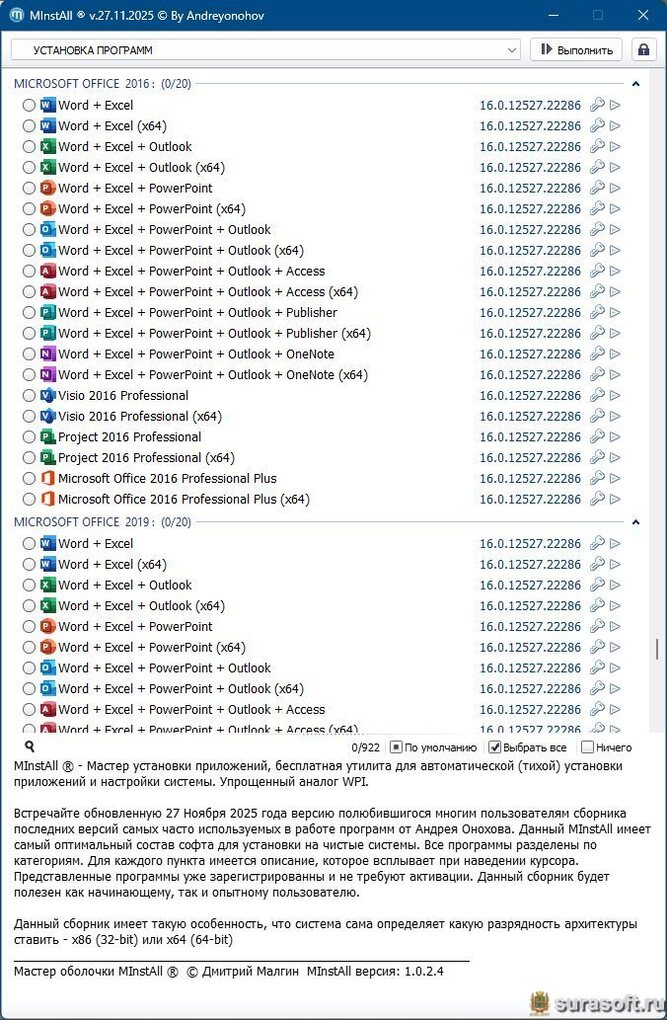Select Microsoft Office 2016 Professional Plus radio button
Screen dimensions: 667x1020
click(x=29, y=479)
